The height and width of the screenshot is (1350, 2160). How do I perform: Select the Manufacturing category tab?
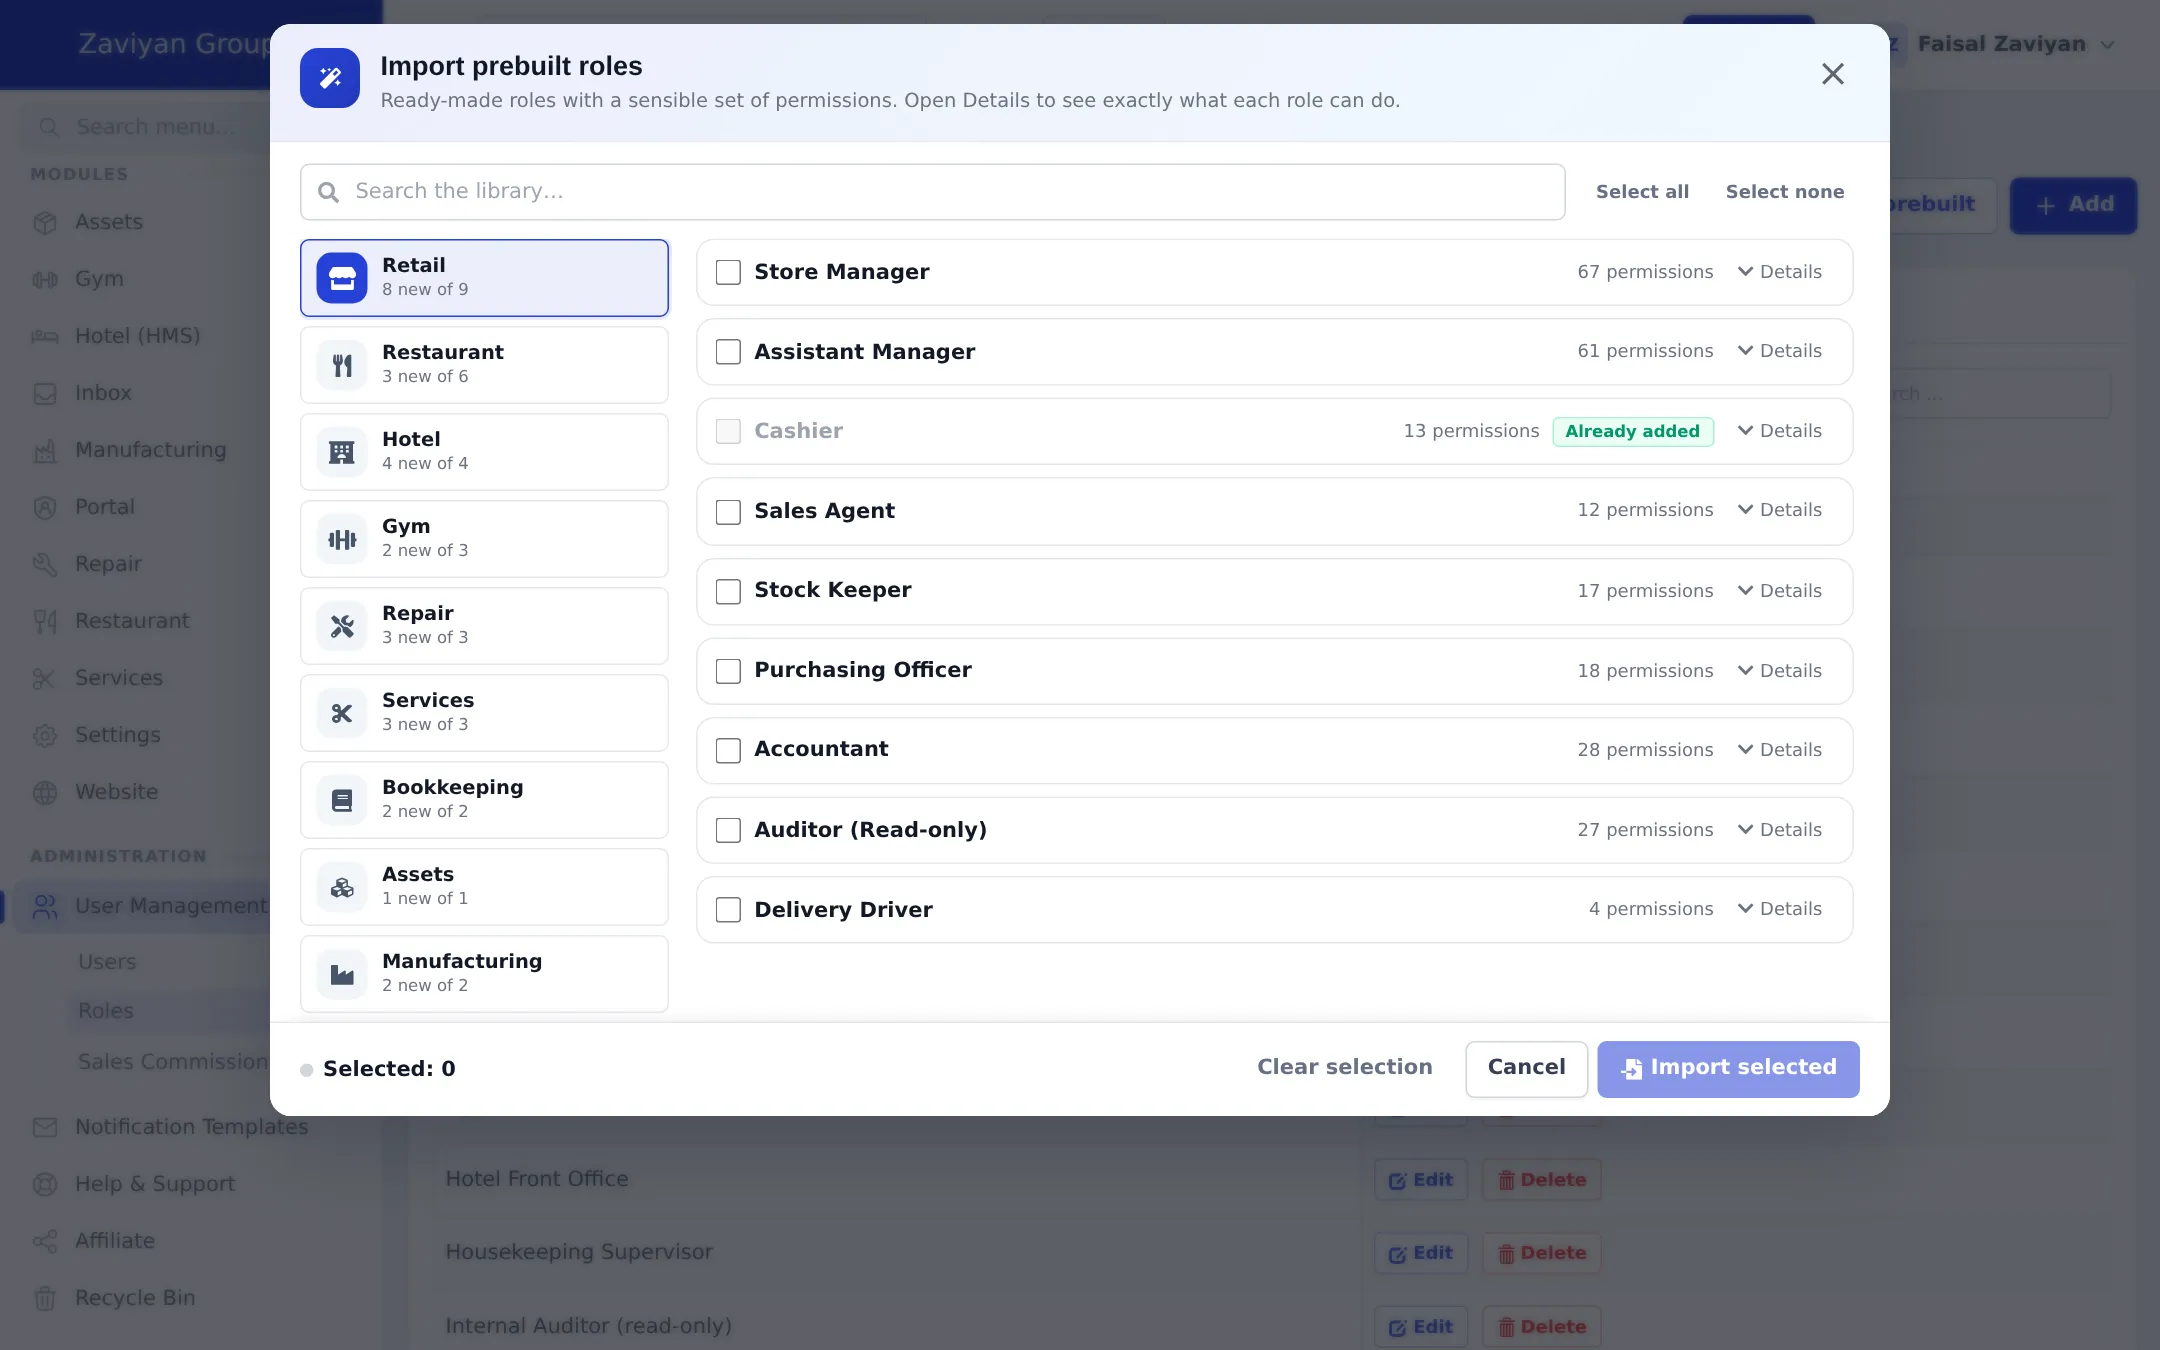[x=484, y=974]
